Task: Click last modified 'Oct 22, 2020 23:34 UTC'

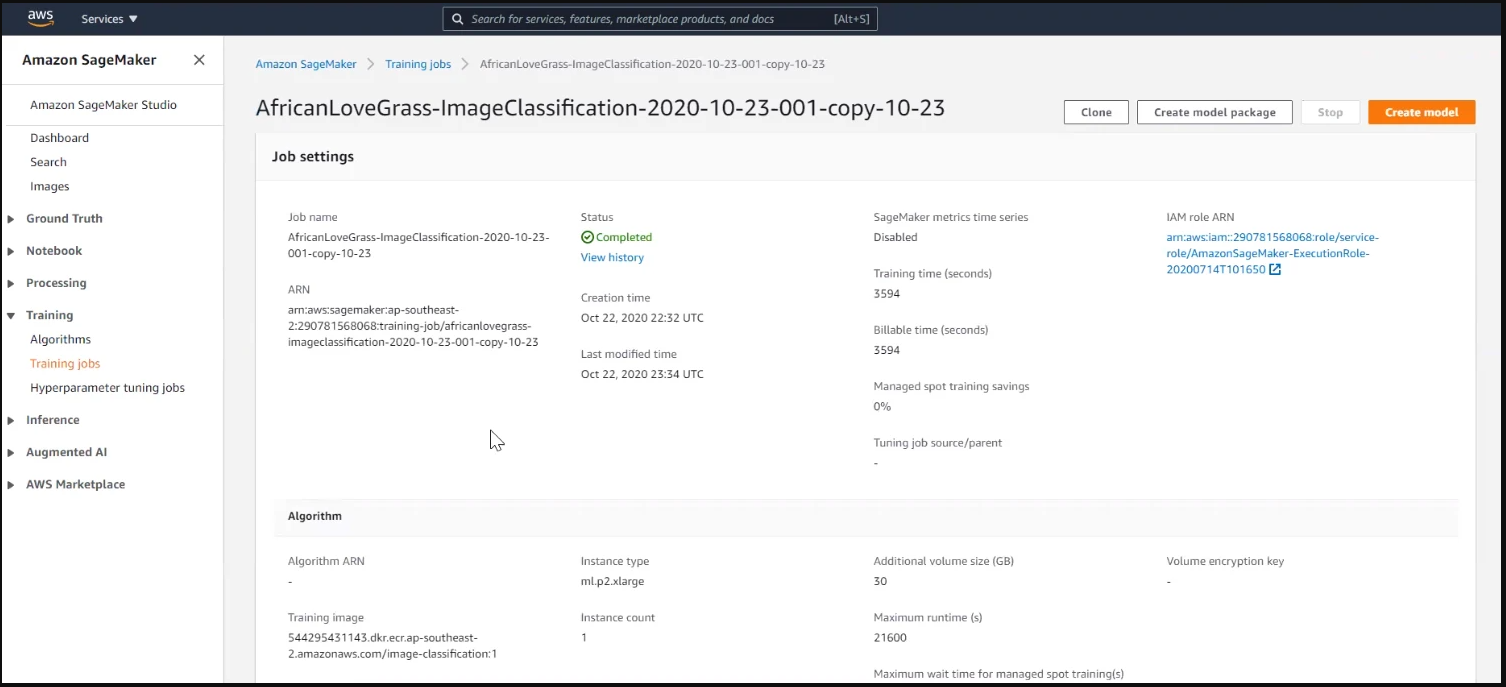Action: (x=642, y=374)
